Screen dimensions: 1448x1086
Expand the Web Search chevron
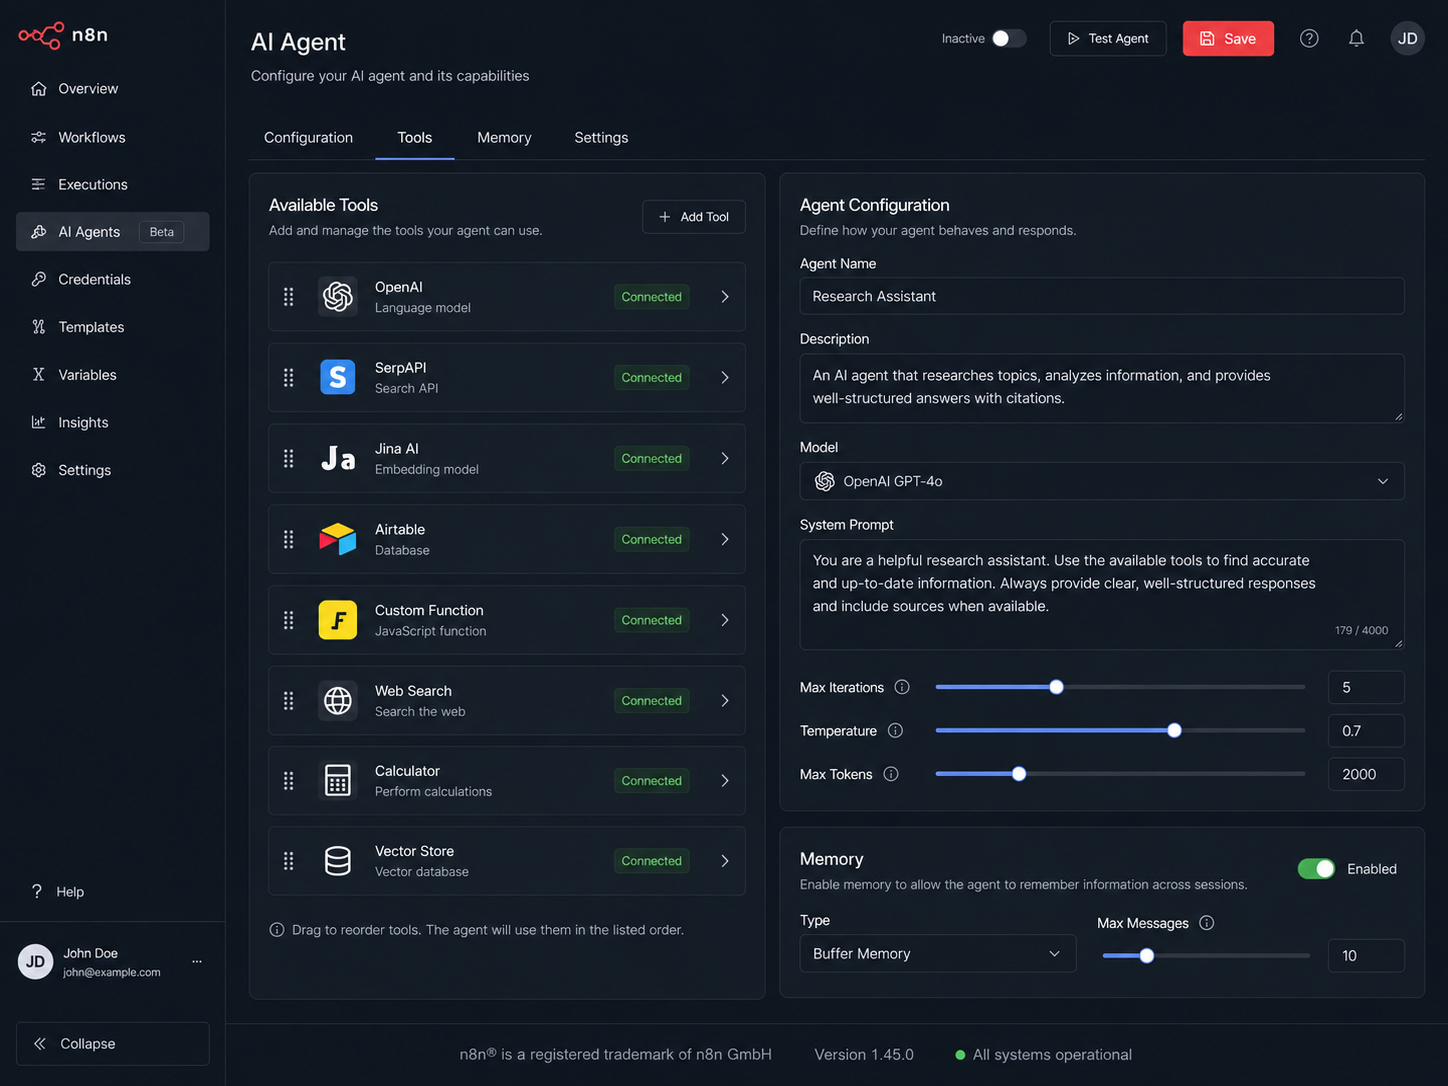pyautogui.click(x=725, y=701)
